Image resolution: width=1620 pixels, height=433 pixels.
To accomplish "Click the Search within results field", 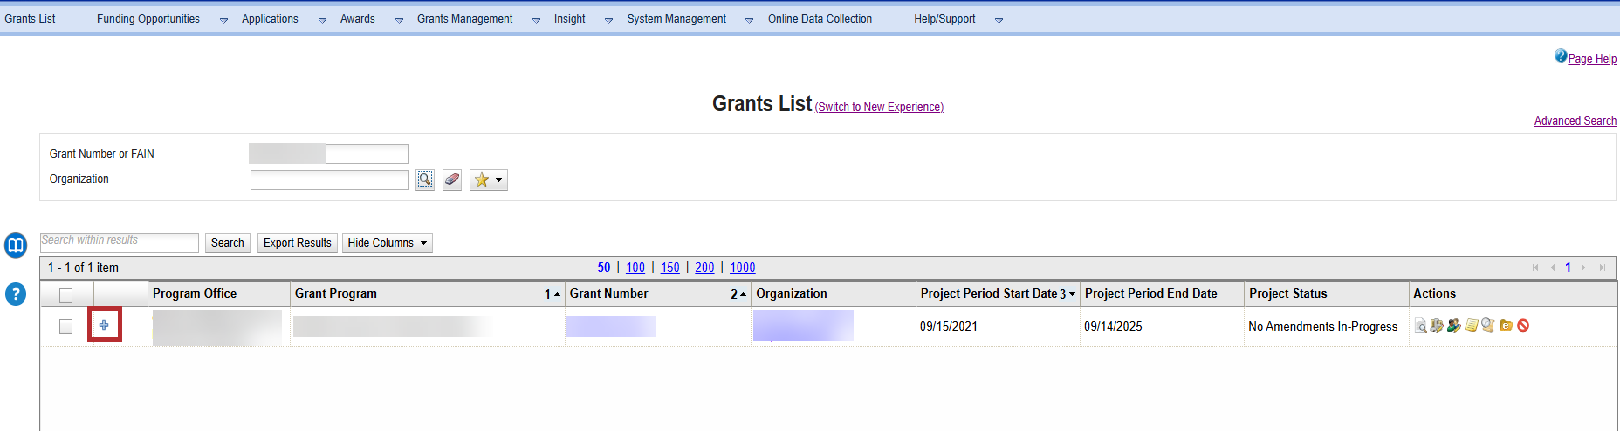I will [x=119, y=242].
